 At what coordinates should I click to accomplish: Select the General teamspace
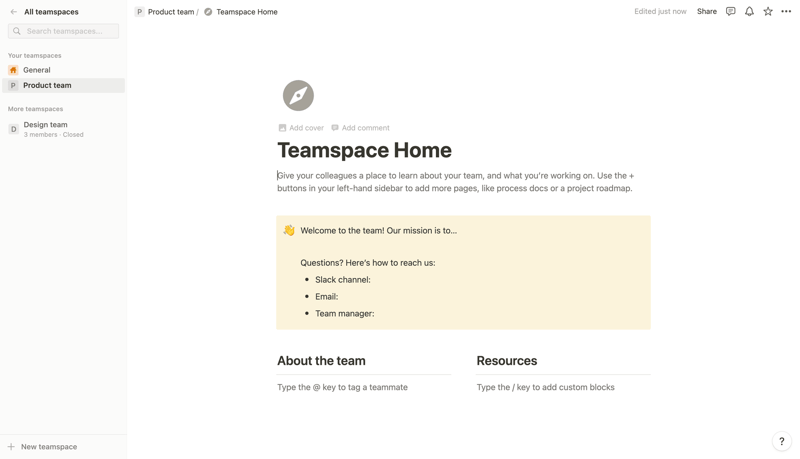tap(64, 70)
